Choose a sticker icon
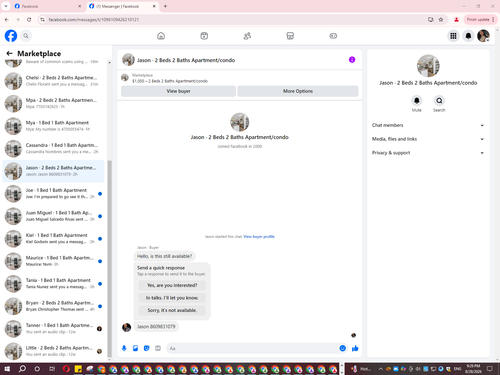 [x=147, y=348]
